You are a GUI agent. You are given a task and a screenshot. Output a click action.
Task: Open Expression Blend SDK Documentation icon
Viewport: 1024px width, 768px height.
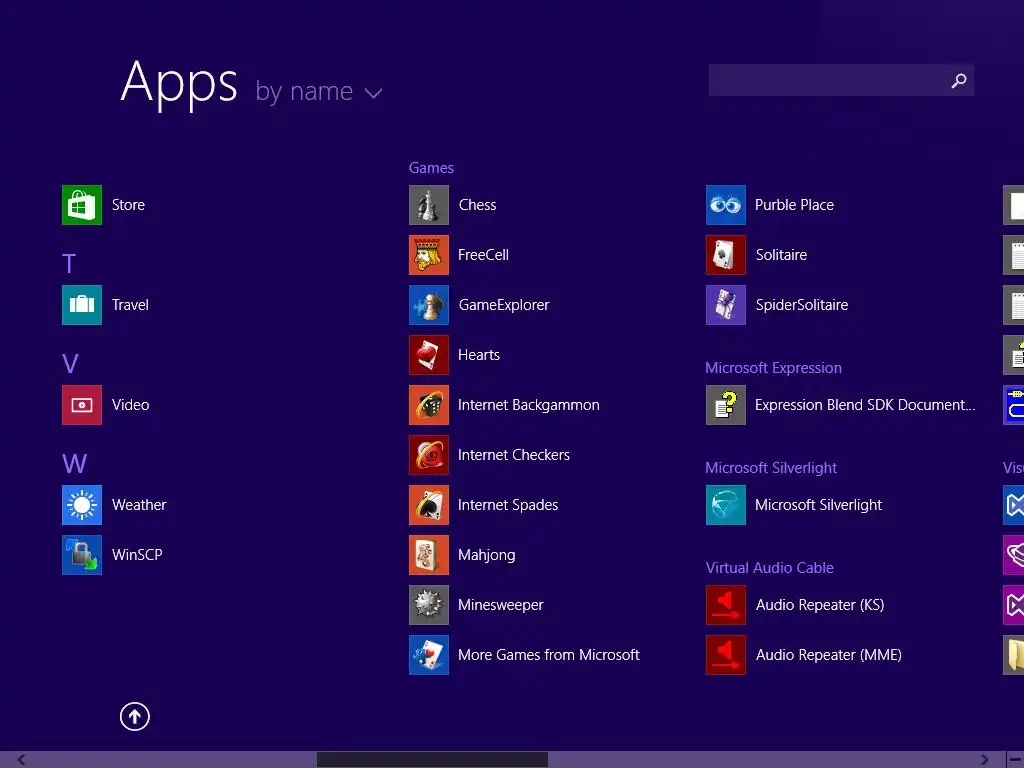click(726, 405)
